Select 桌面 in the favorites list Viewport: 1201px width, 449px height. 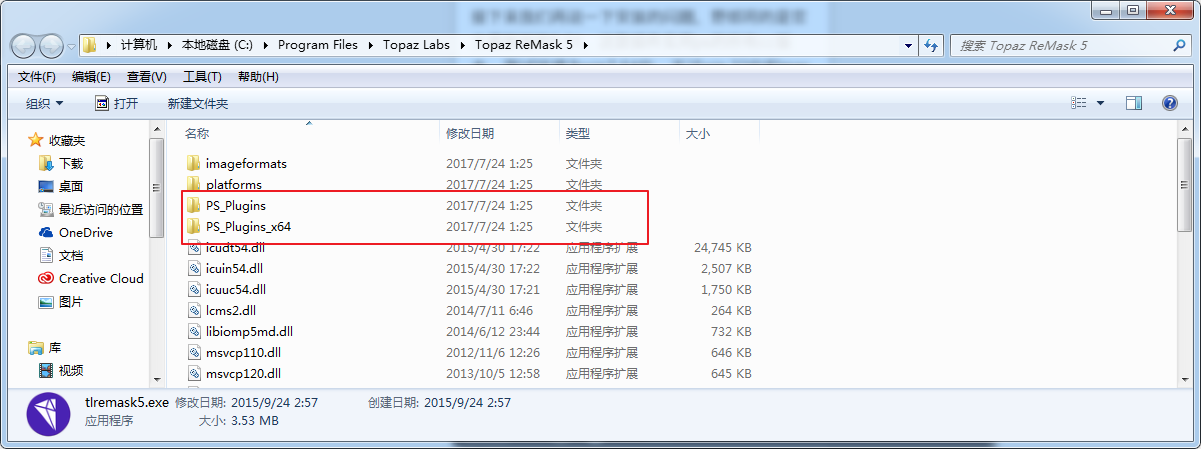click(x=71, y=186)
